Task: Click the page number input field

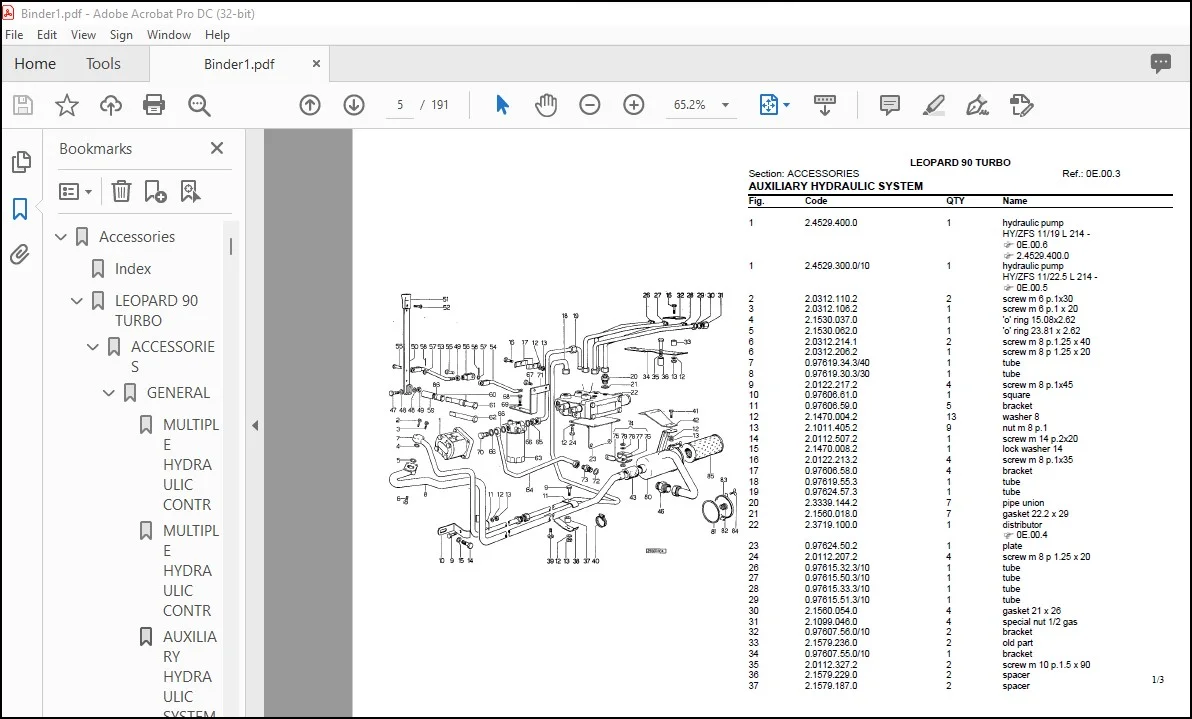Action: (400, 105)
